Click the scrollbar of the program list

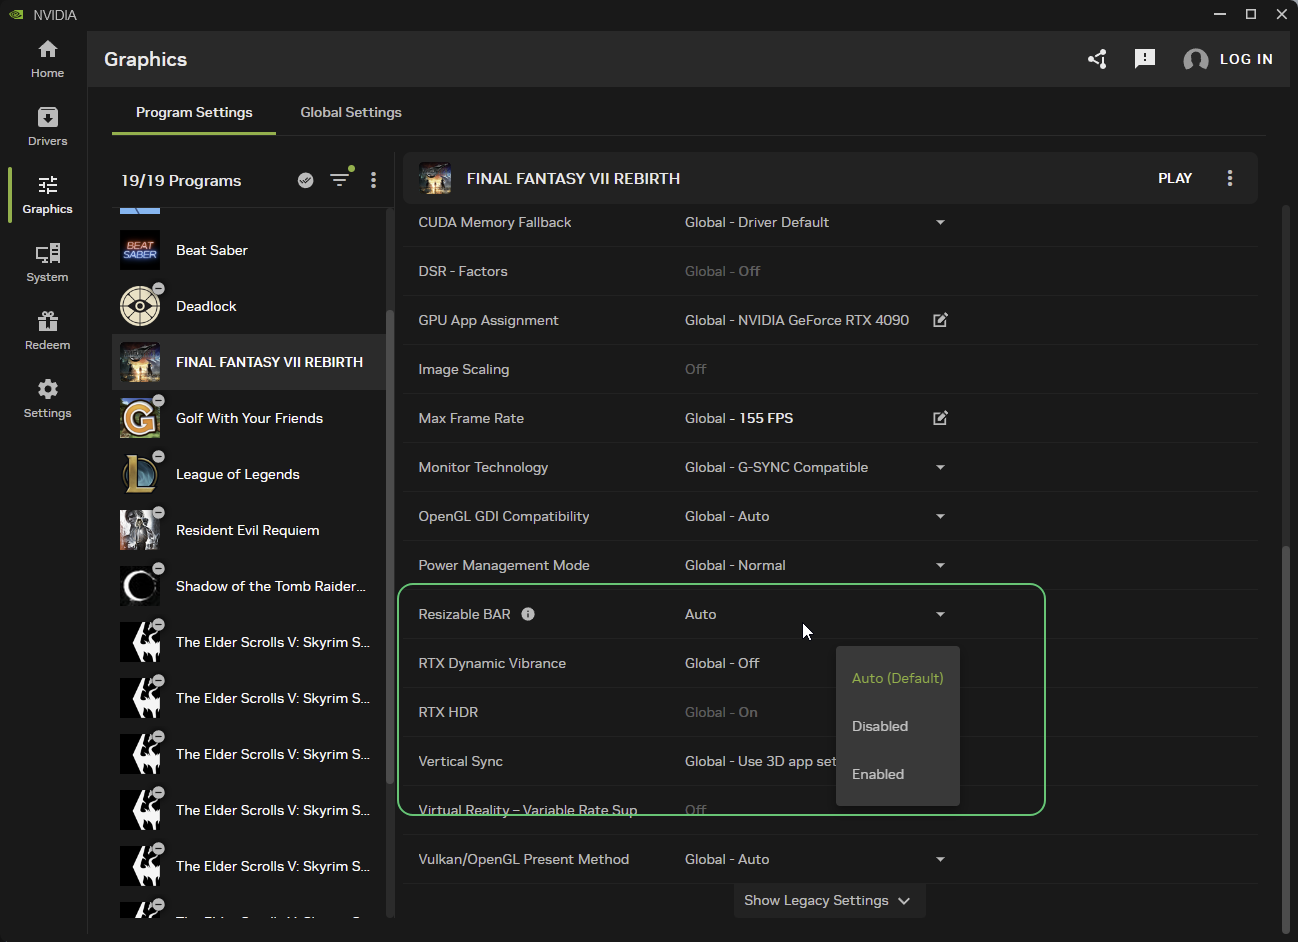point(390,546)
